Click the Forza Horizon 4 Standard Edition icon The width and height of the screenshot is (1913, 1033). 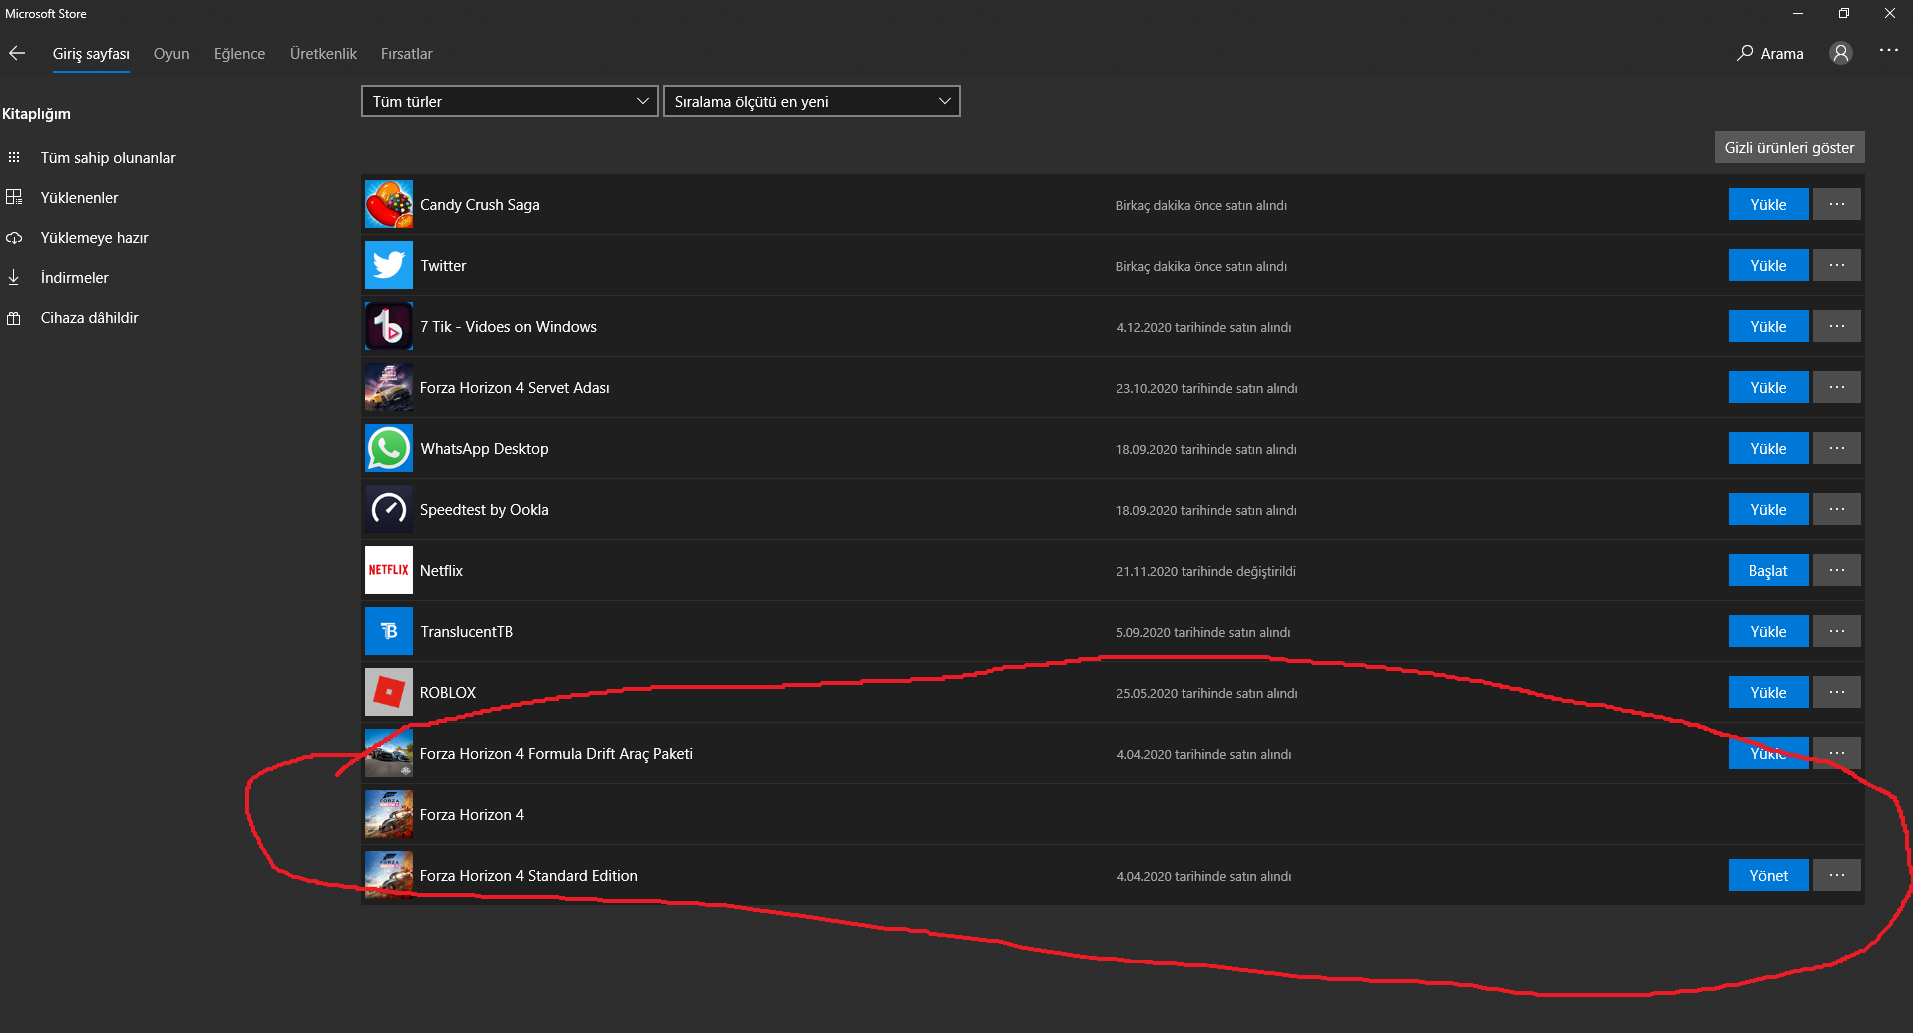389,876
